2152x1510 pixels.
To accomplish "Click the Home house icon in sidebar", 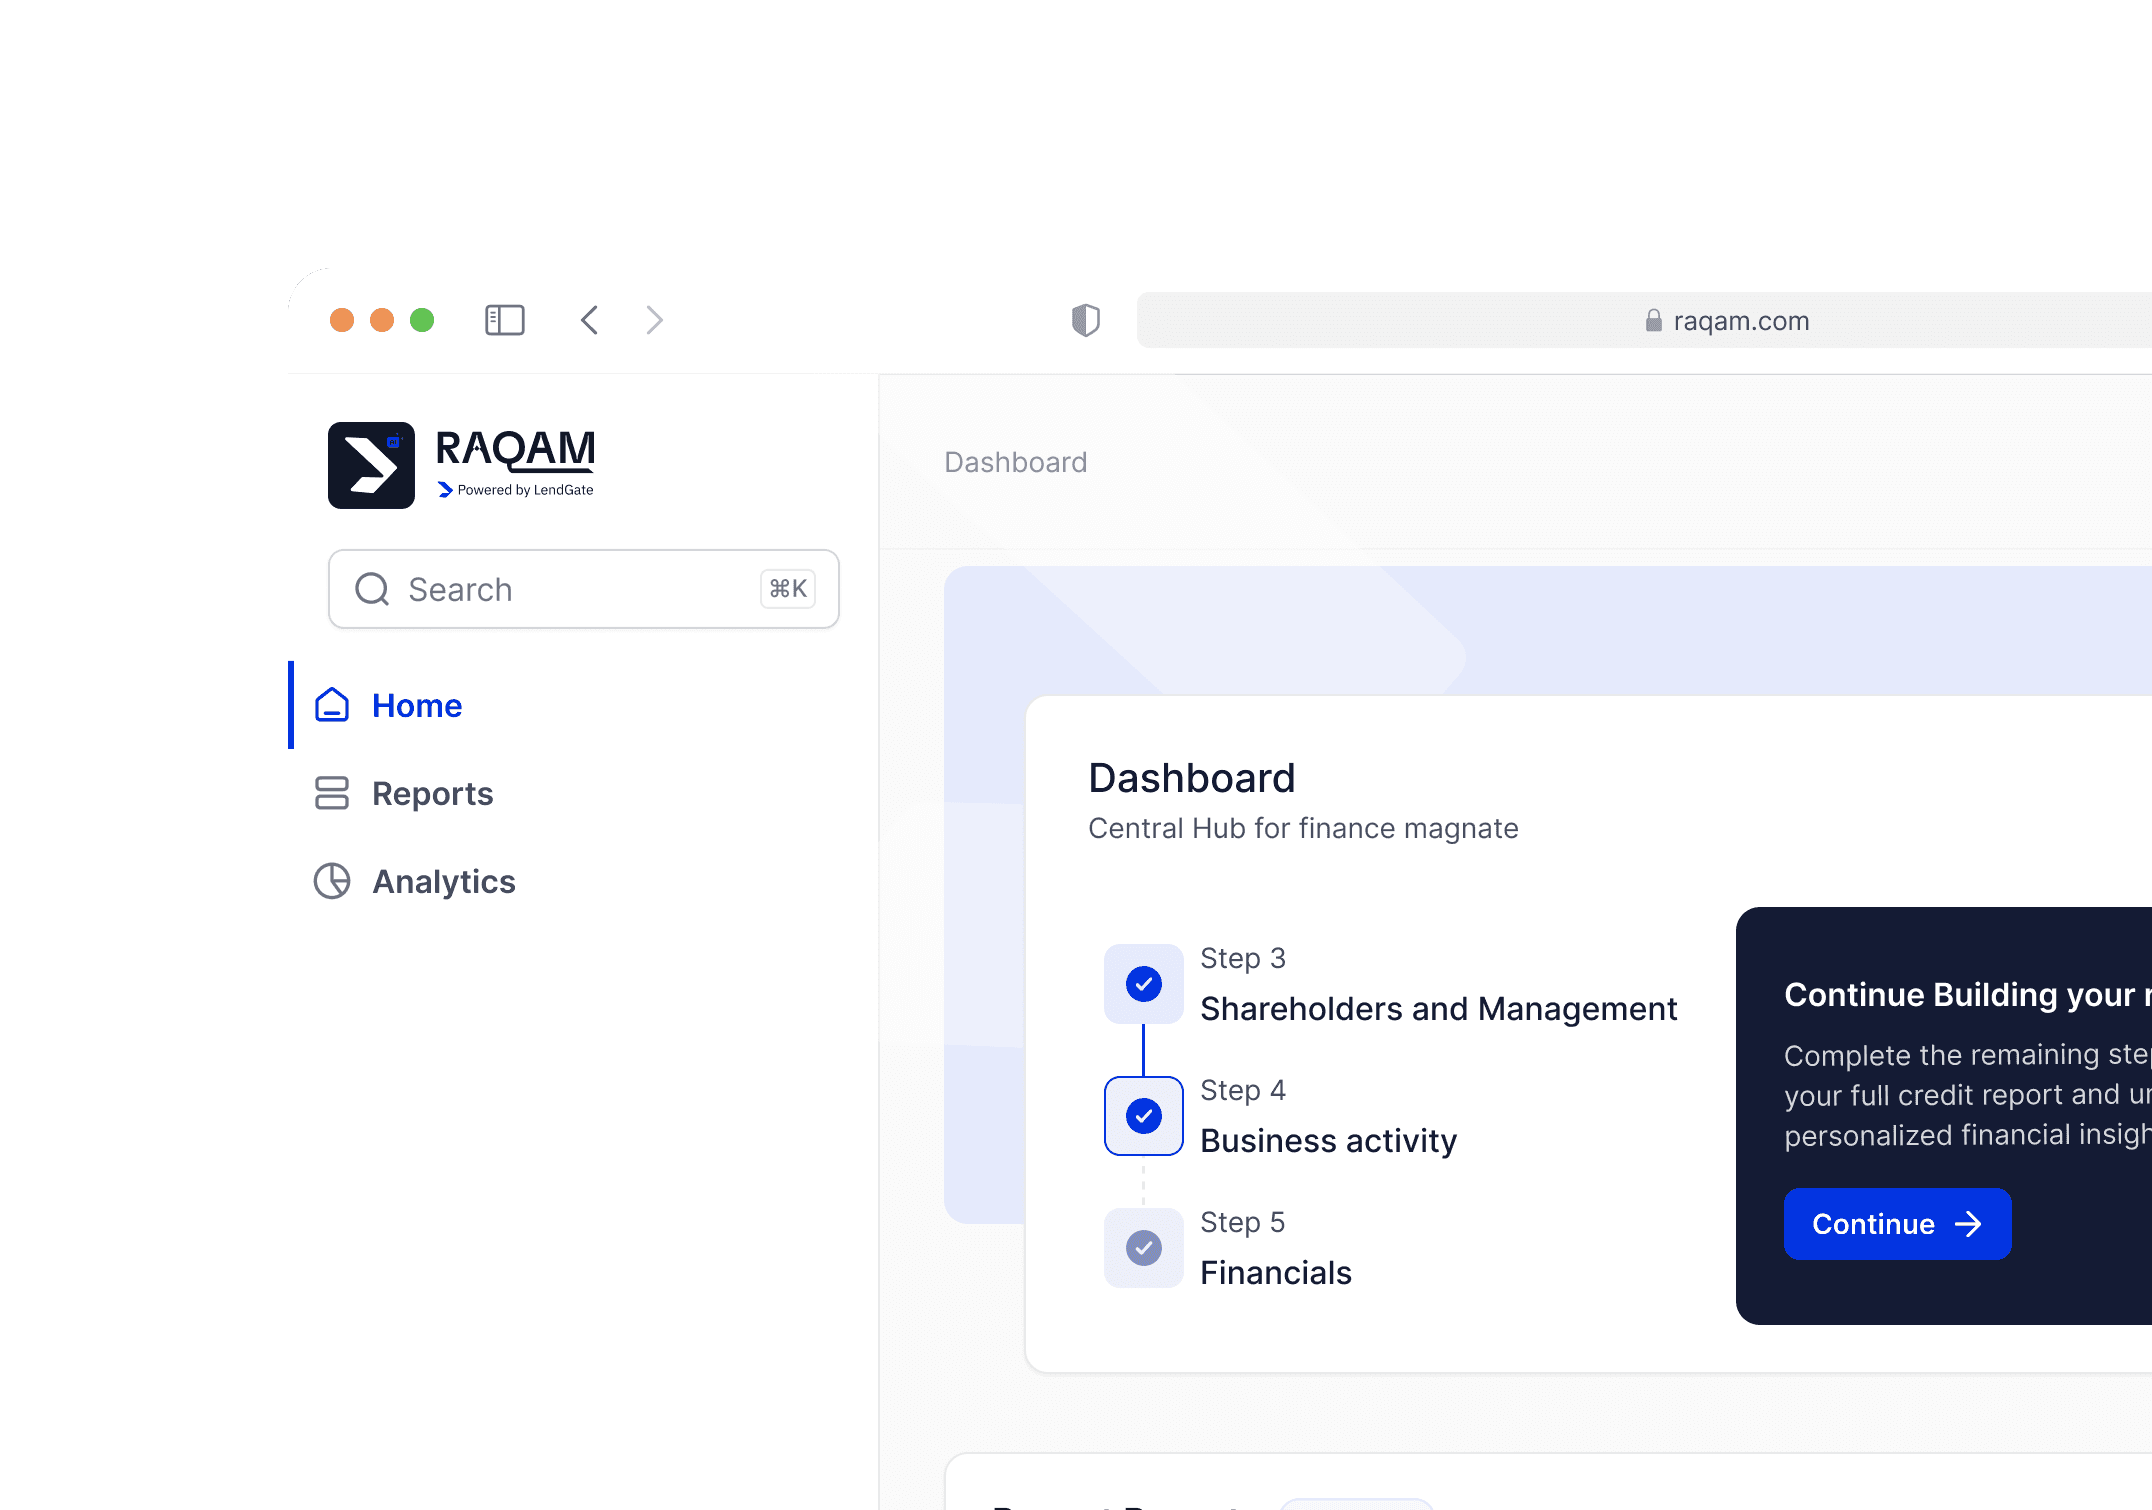I will coord(332,705).
